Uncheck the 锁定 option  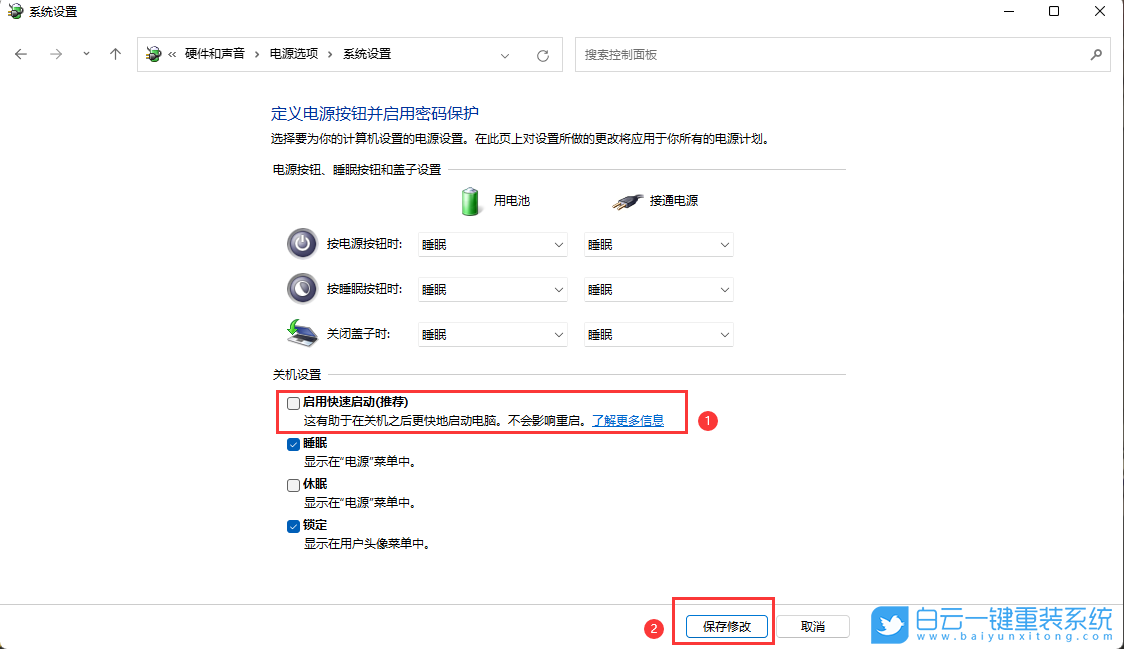click(293, 525)
